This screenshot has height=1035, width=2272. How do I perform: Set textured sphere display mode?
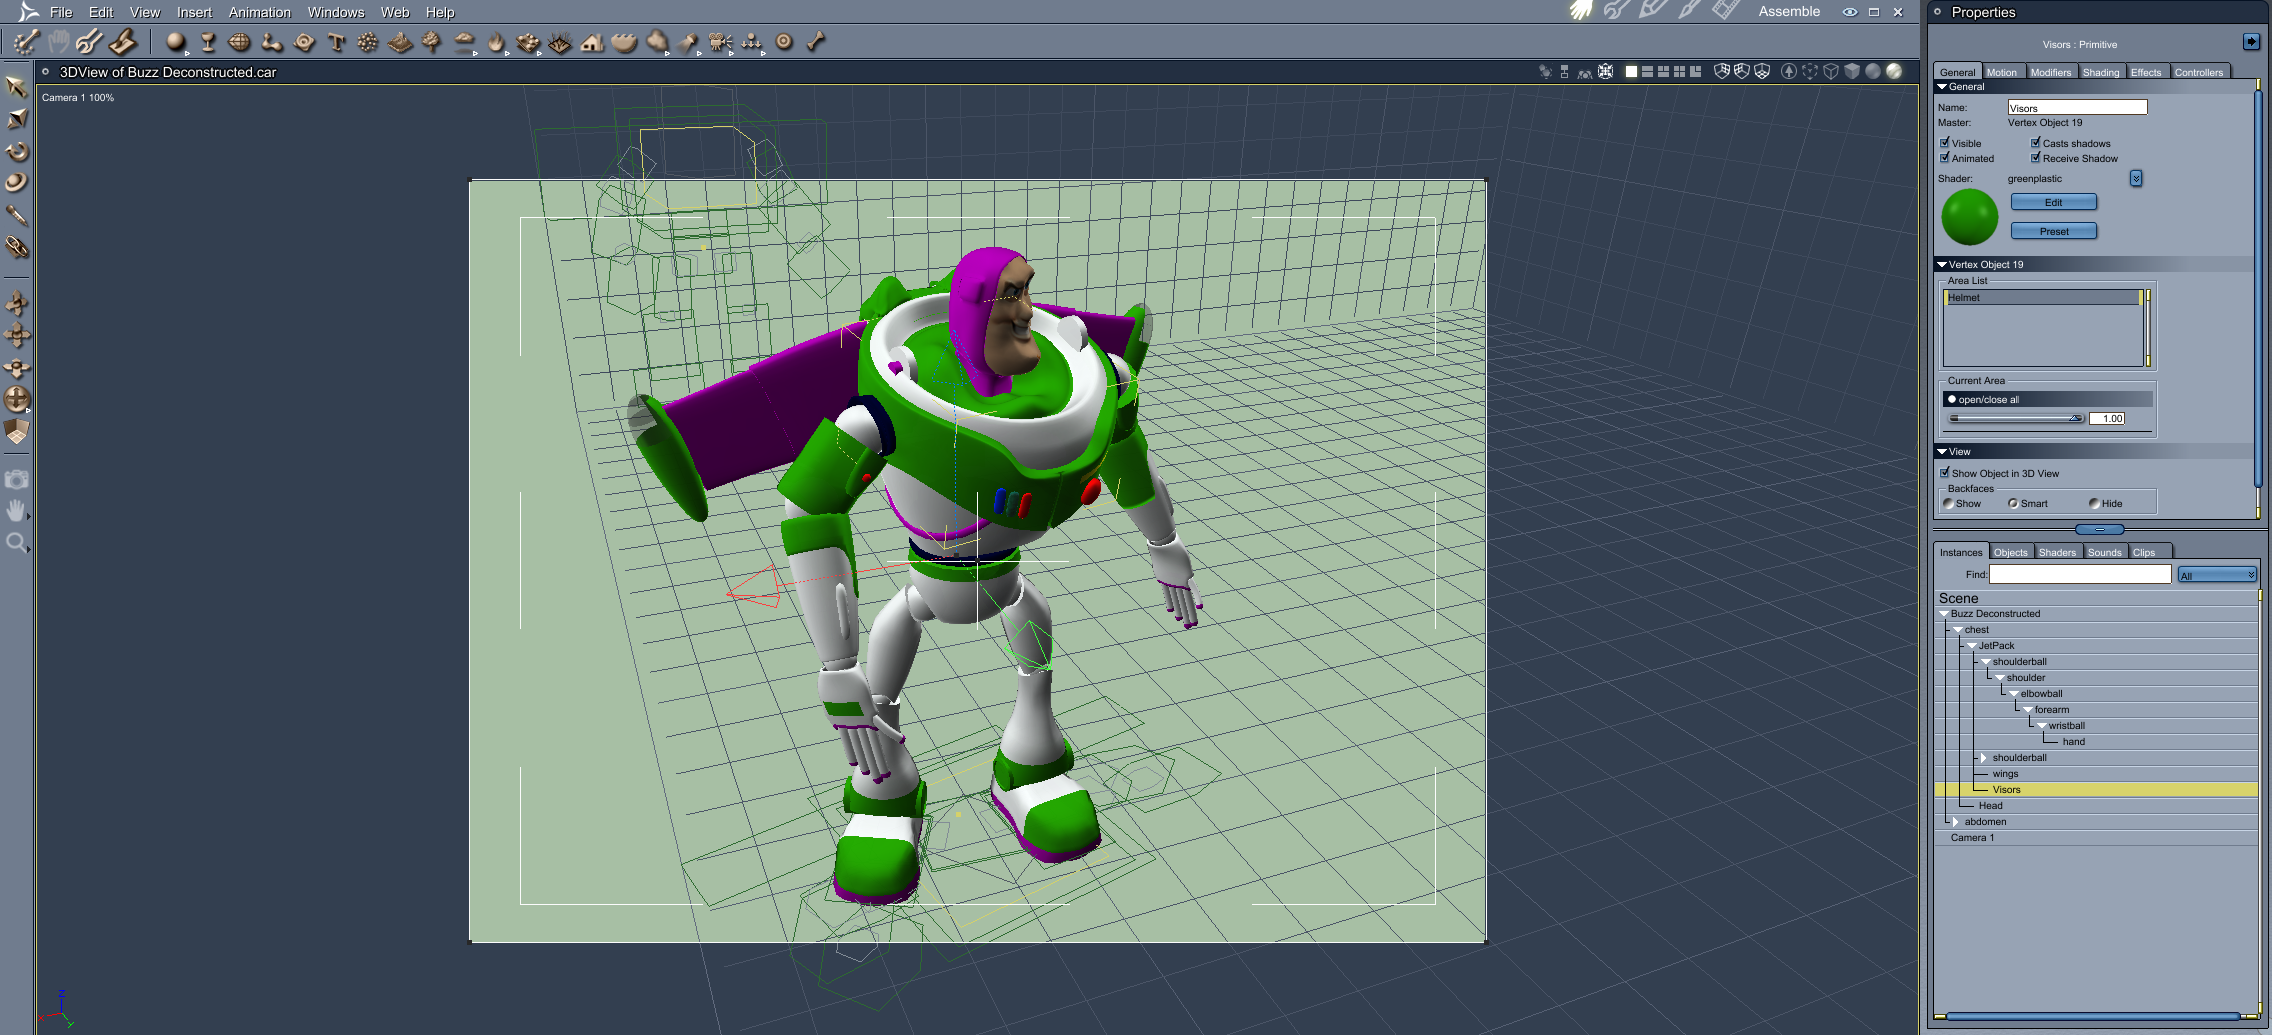pos(1893,72)
